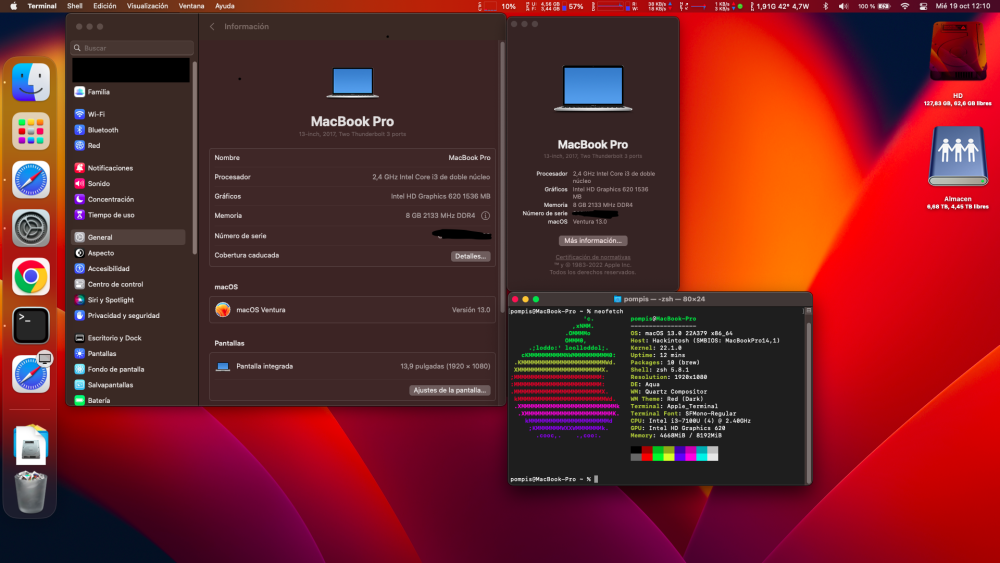Open Escritorio y Dock in sidebar
The height and width of the screenshot is (563, 1000).
point(128,338)
